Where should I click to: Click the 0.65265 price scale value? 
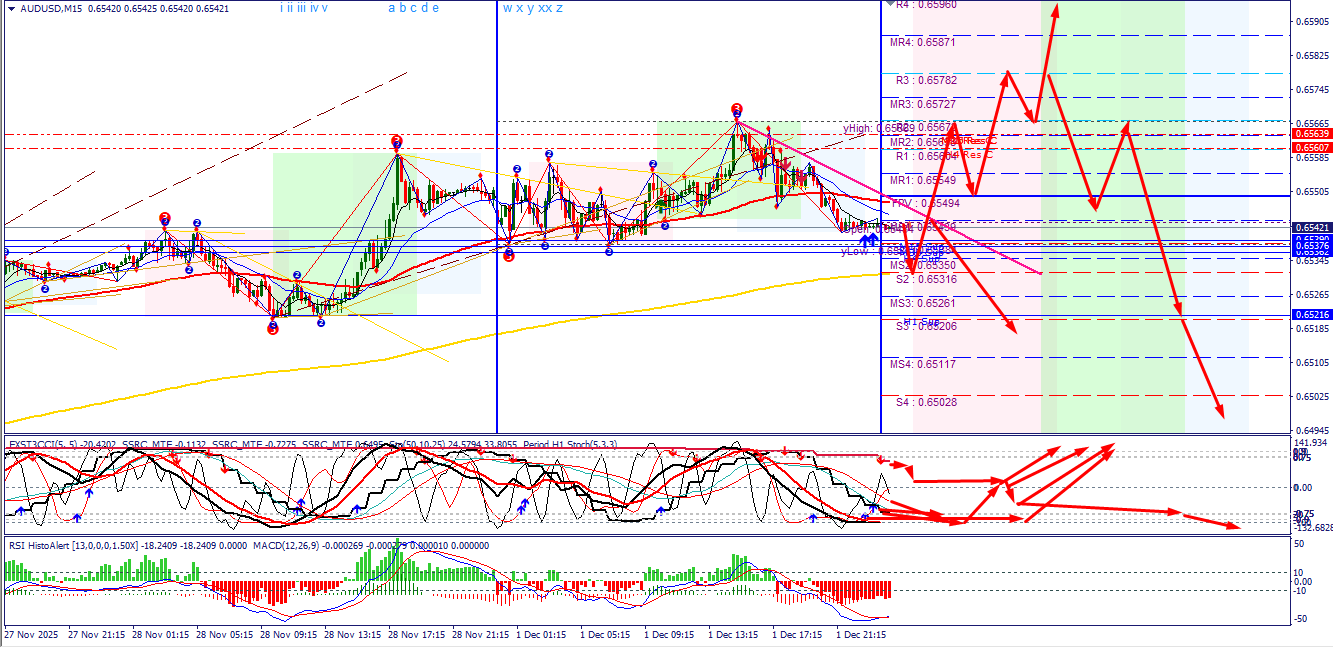tap(1312, 295)
